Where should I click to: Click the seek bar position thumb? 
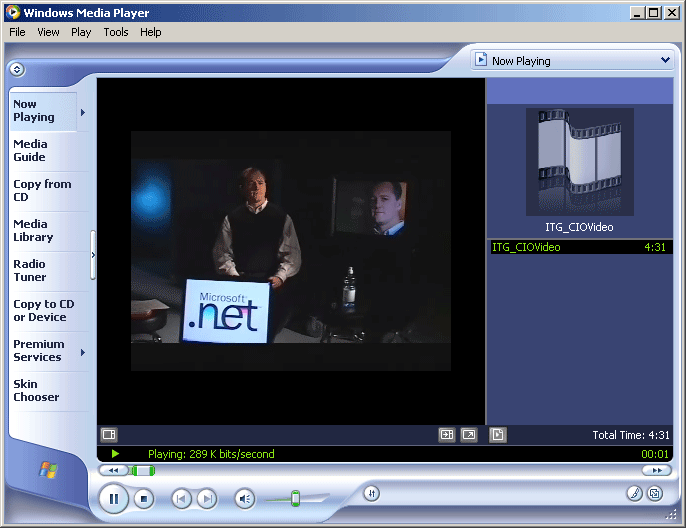pyautogui.click(x=143, y=471)
